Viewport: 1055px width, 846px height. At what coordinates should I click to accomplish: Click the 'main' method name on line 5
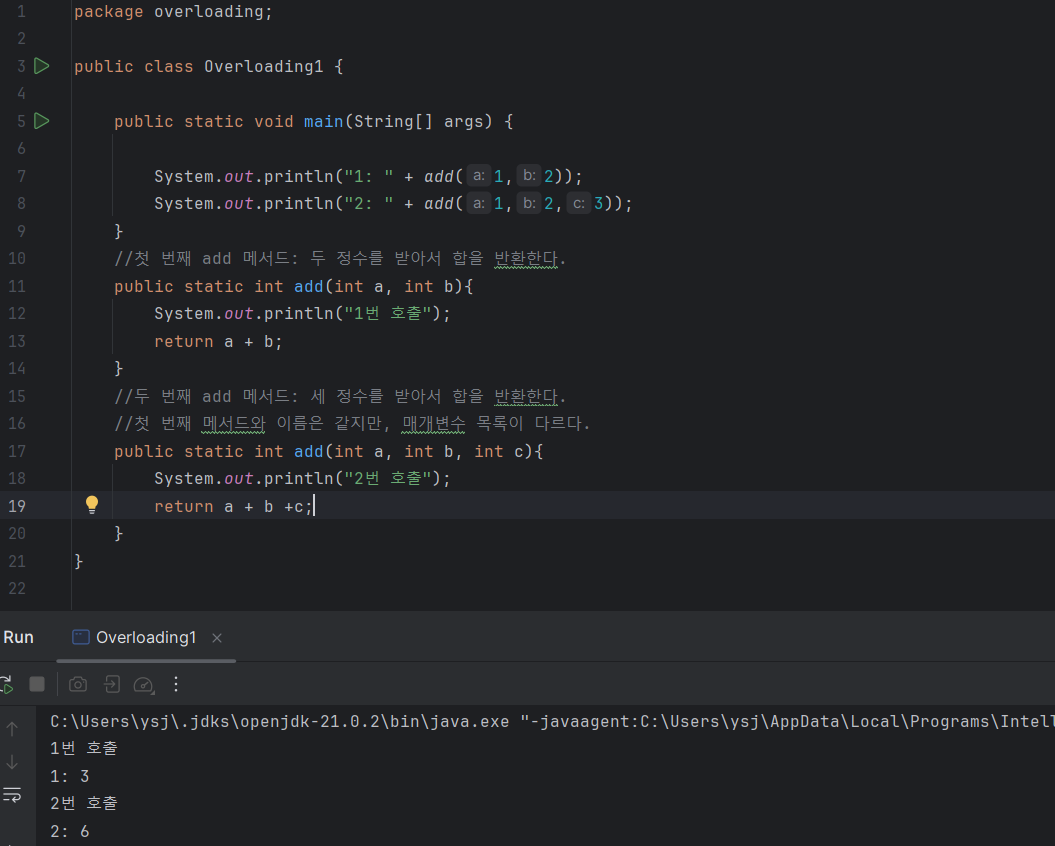click(x=324, y=121)
